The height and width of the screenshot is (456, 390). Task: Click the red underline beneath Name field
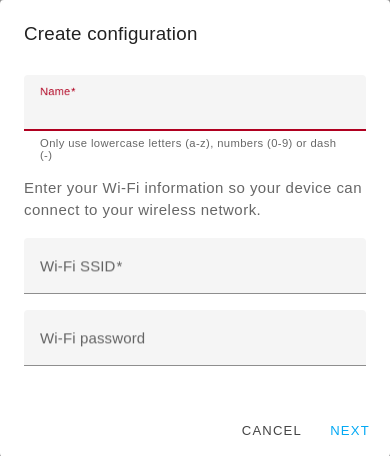tap(195, 130)
